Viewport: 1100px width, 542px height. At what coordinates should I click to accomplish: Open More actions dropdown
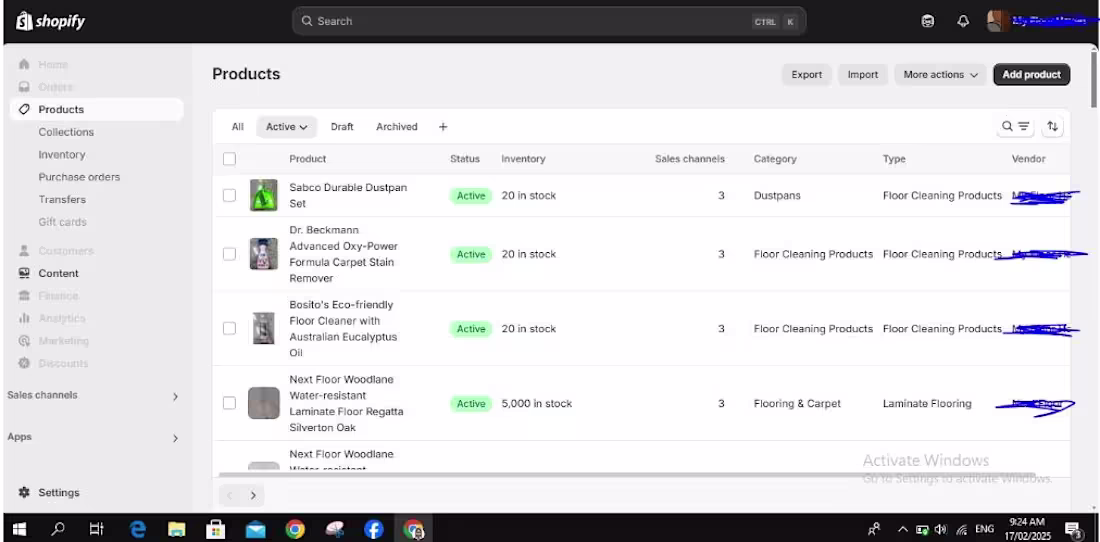click(x=940, y=74)
